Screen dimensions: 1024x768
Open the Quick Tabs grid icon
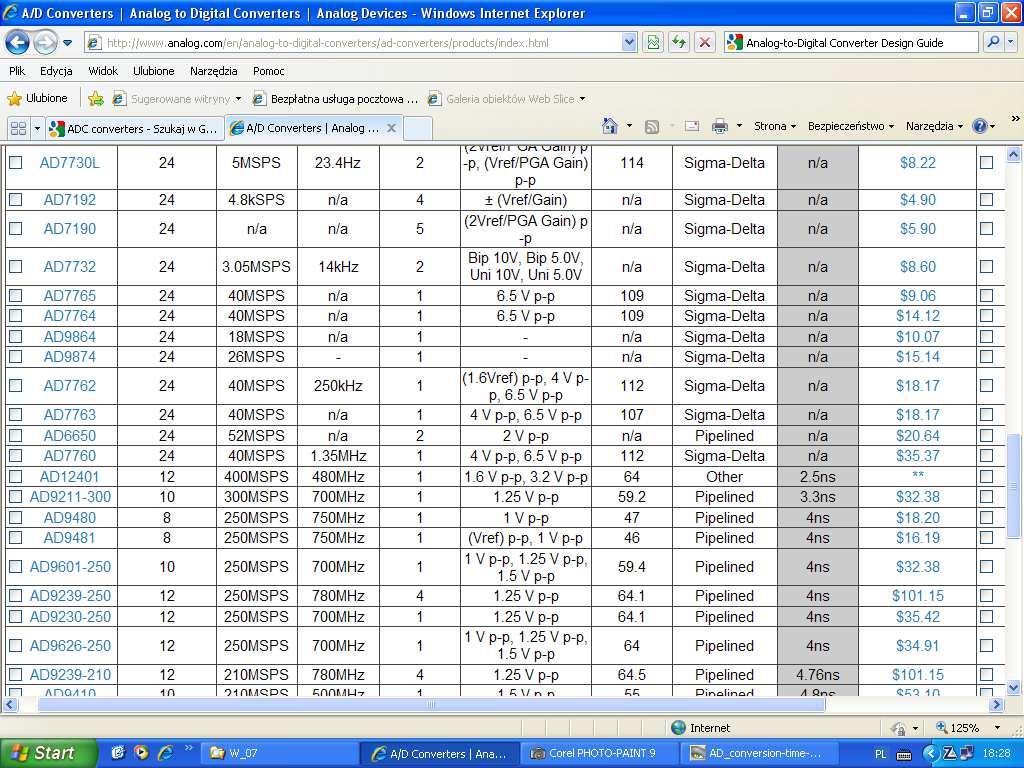point(18,128)
